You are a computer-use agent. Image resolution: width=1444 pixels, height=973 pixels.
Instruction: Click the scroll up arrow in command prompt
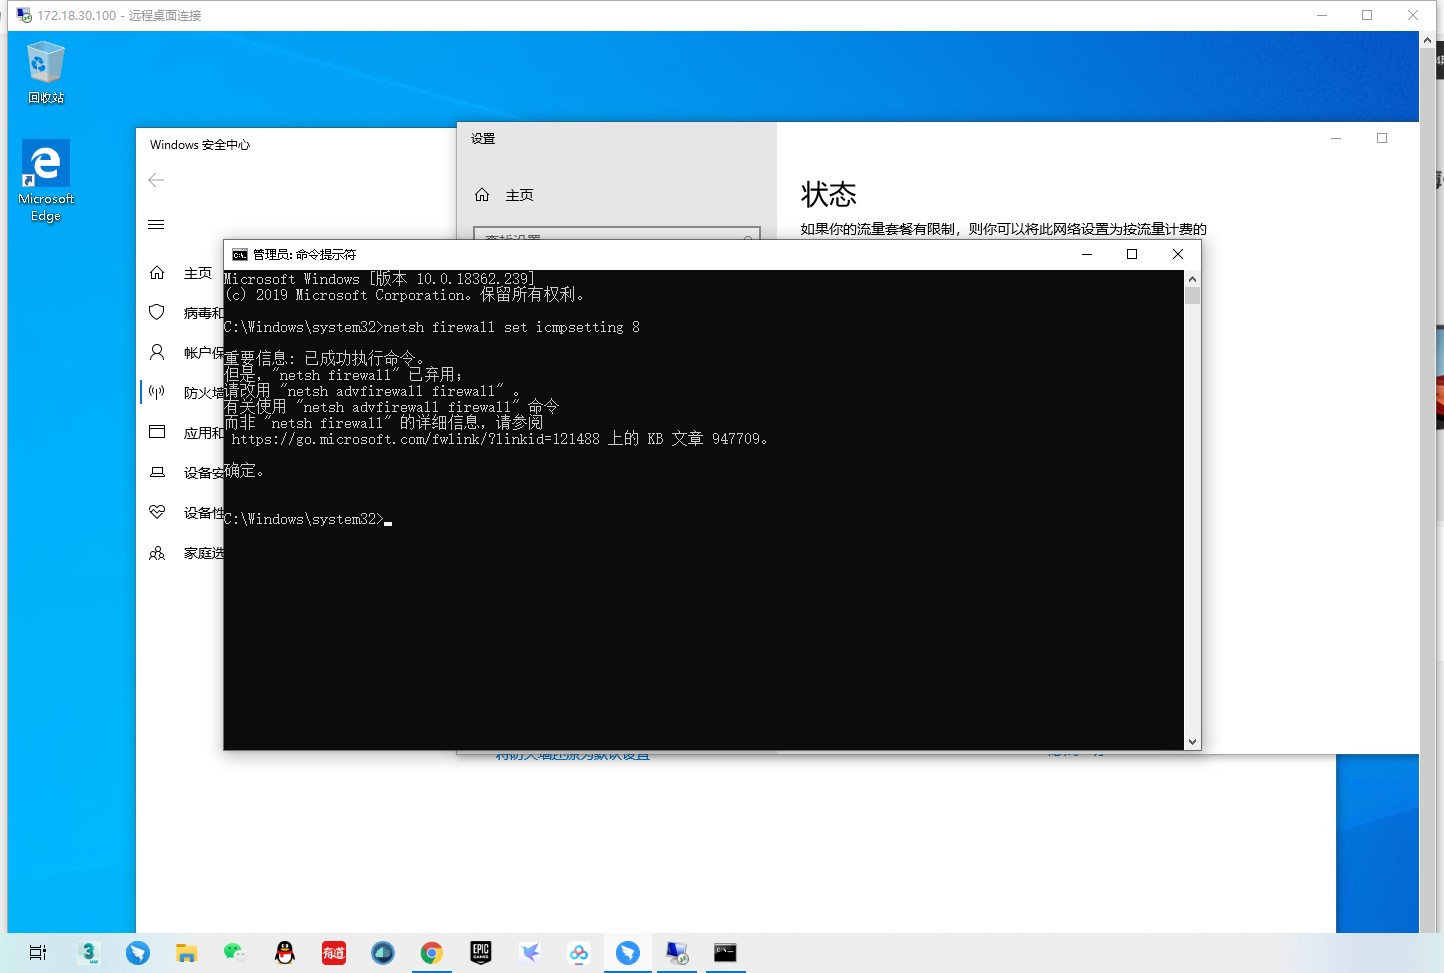[x=1192, y=279]
